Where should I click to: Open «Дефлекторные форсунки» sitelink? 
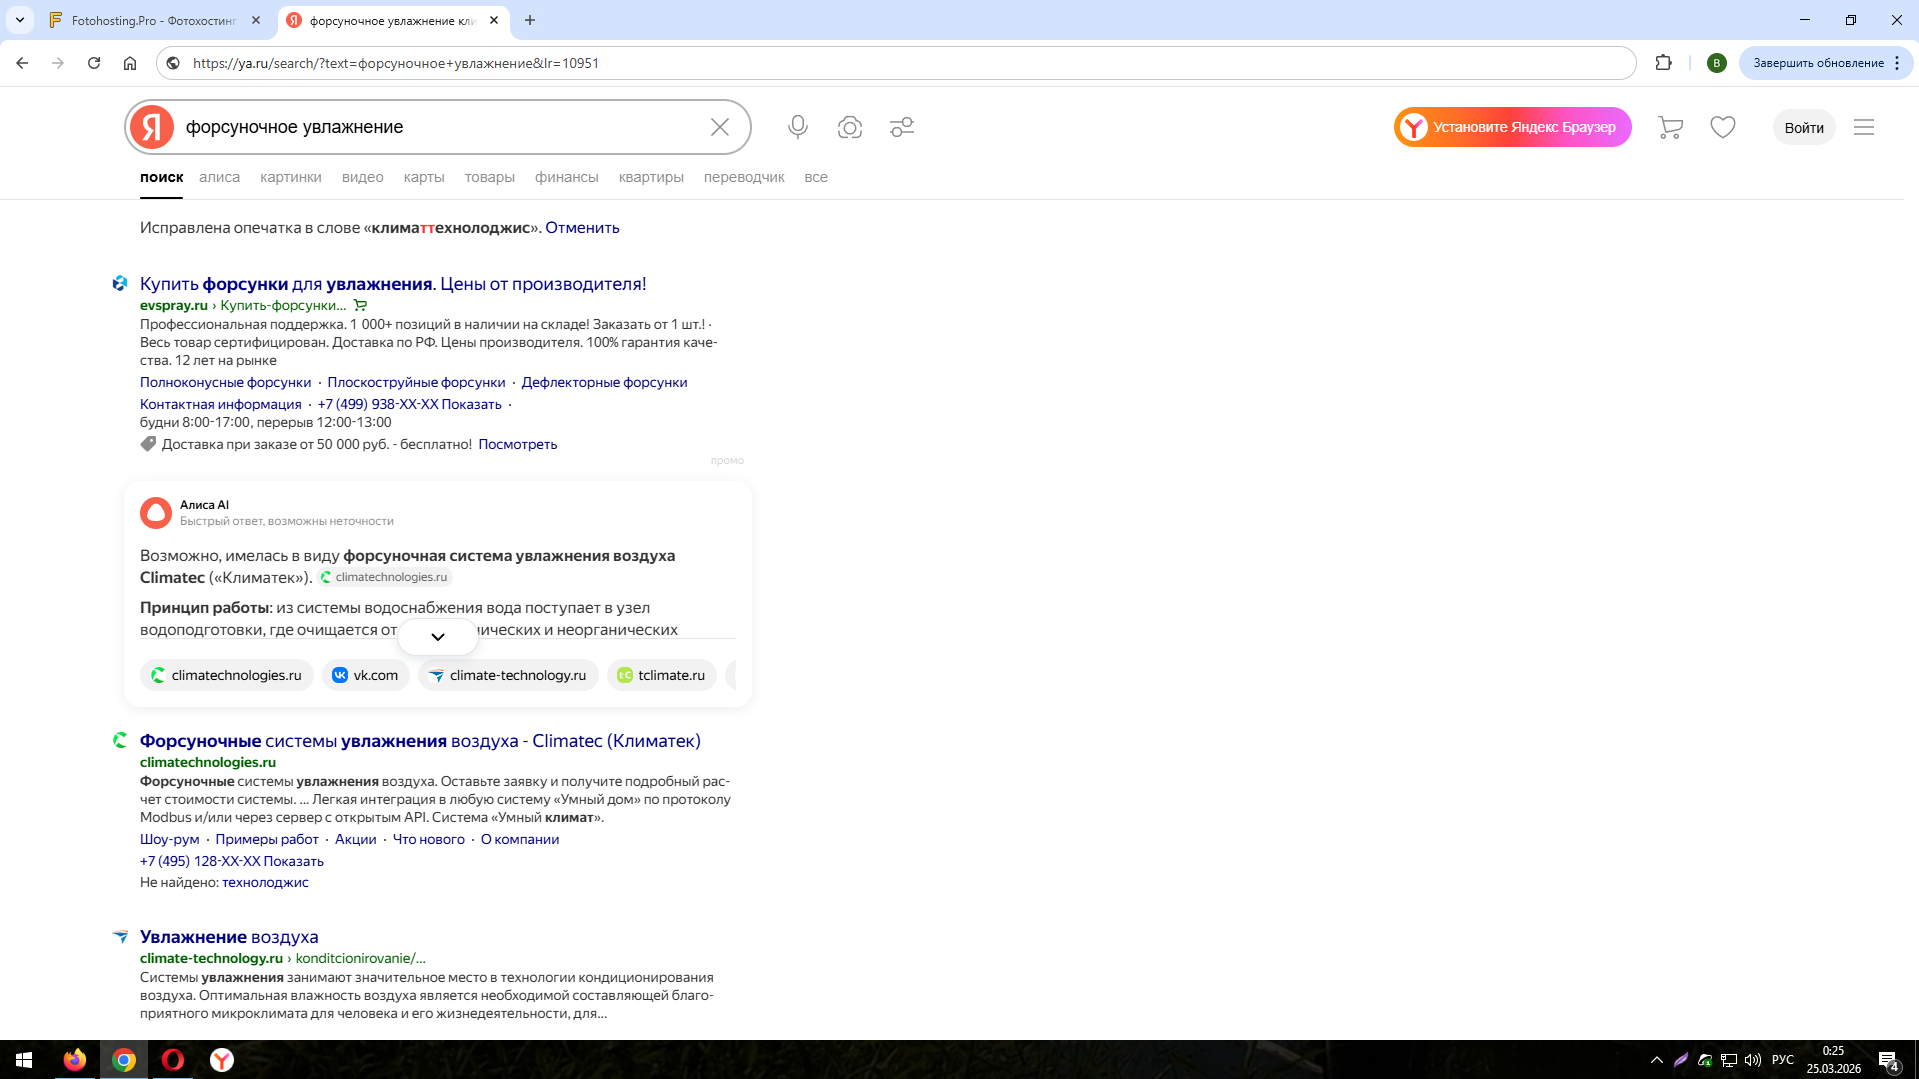[604, 382]
